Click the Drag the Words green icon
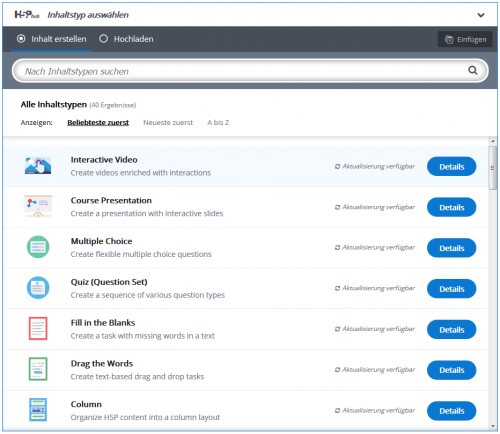500x434 pixels. coord(38,369)
